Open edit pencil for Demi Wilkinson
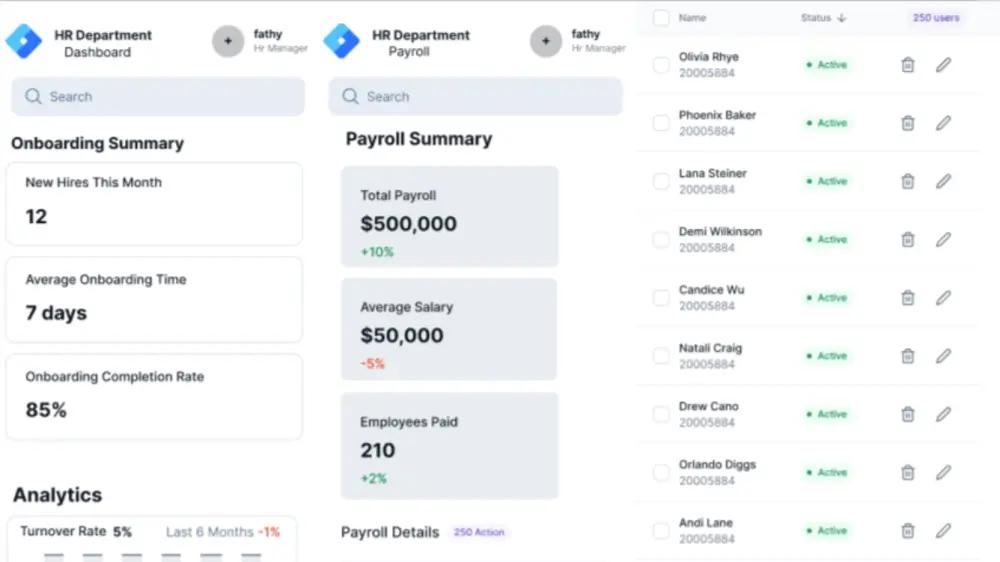The image size is (1000, 562). point(943,240)
